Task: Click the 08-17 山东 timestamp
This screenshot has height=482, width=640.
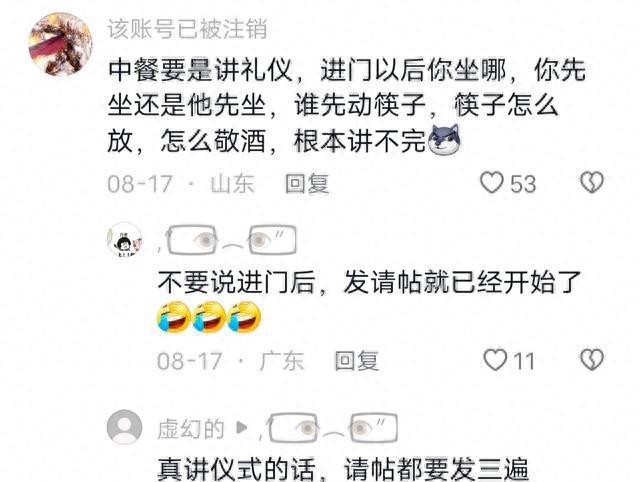Action: coord(181,183)
